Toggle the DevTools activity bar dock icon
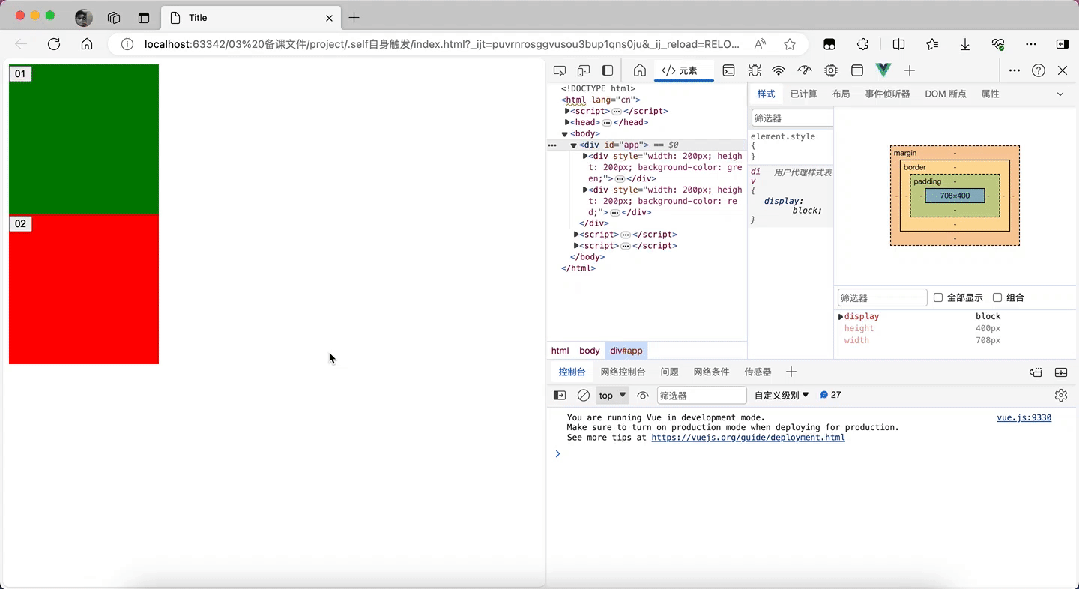1079x589 pixels. pyautogui.click(x=608, y=70)
